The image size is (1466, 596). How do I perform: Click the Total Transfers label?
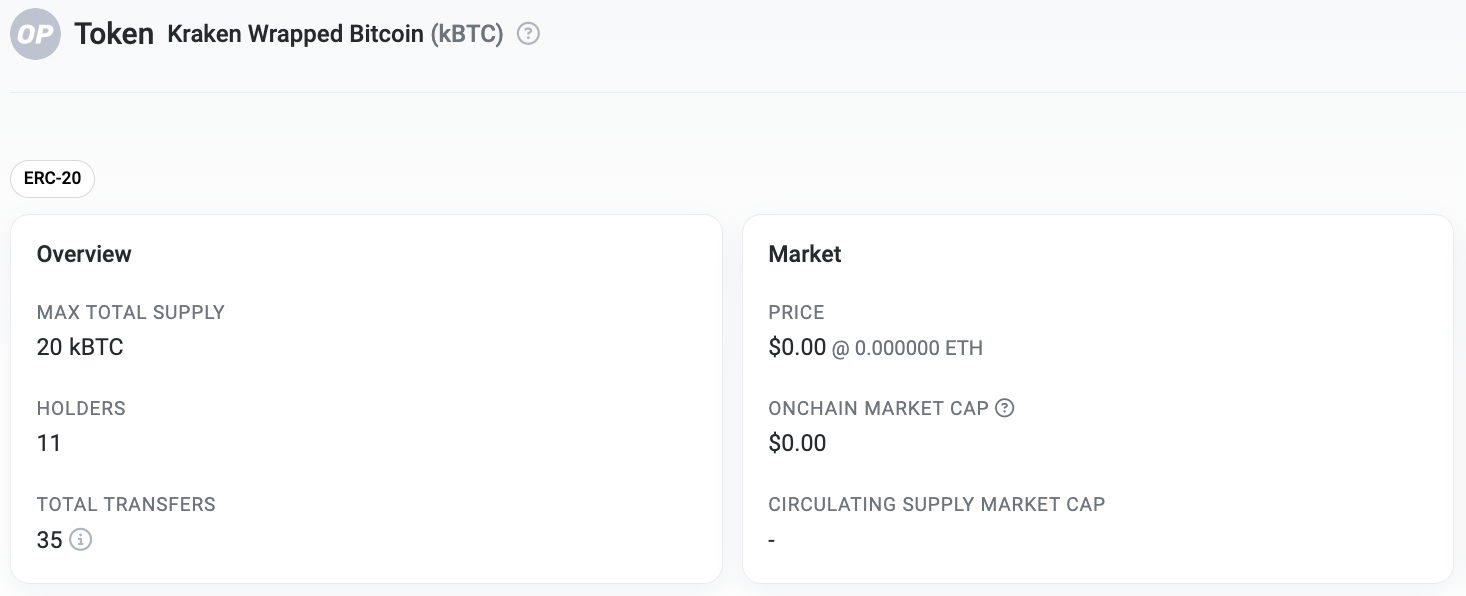[126, 504]
